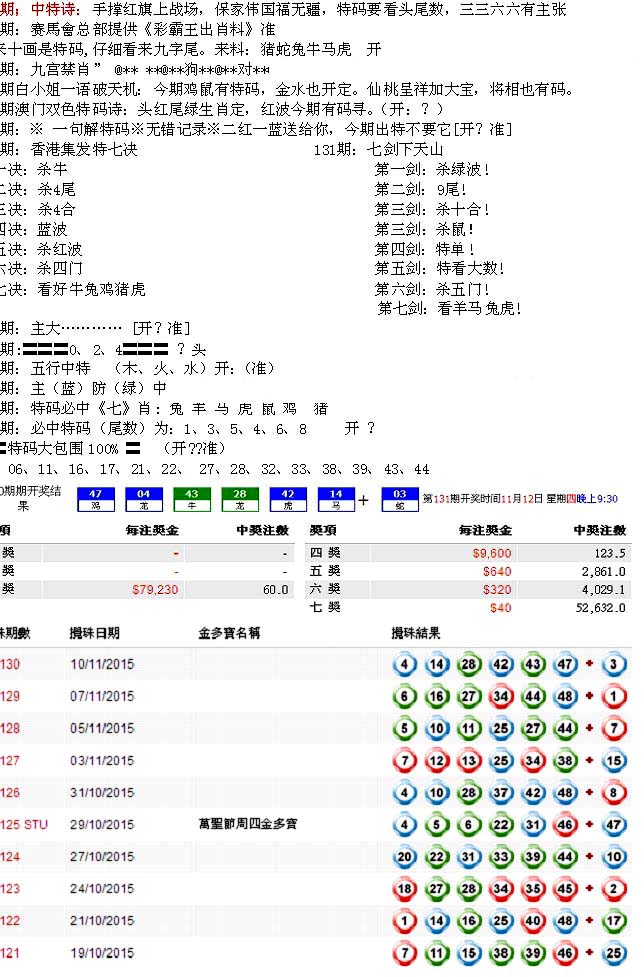The height and width of the screenshot is (977, 644).
Task: Click the 萬聖節周四金多寶 draw name
Action: point(248,824)
